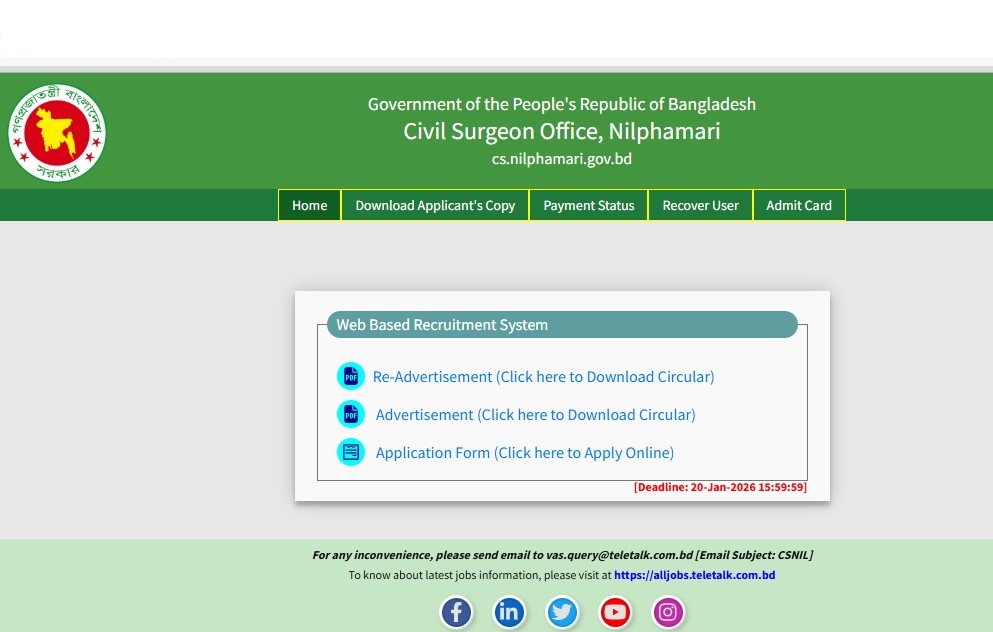Open the Recover User page
This screenshot has height=632, width=993.
coord(700,205)
